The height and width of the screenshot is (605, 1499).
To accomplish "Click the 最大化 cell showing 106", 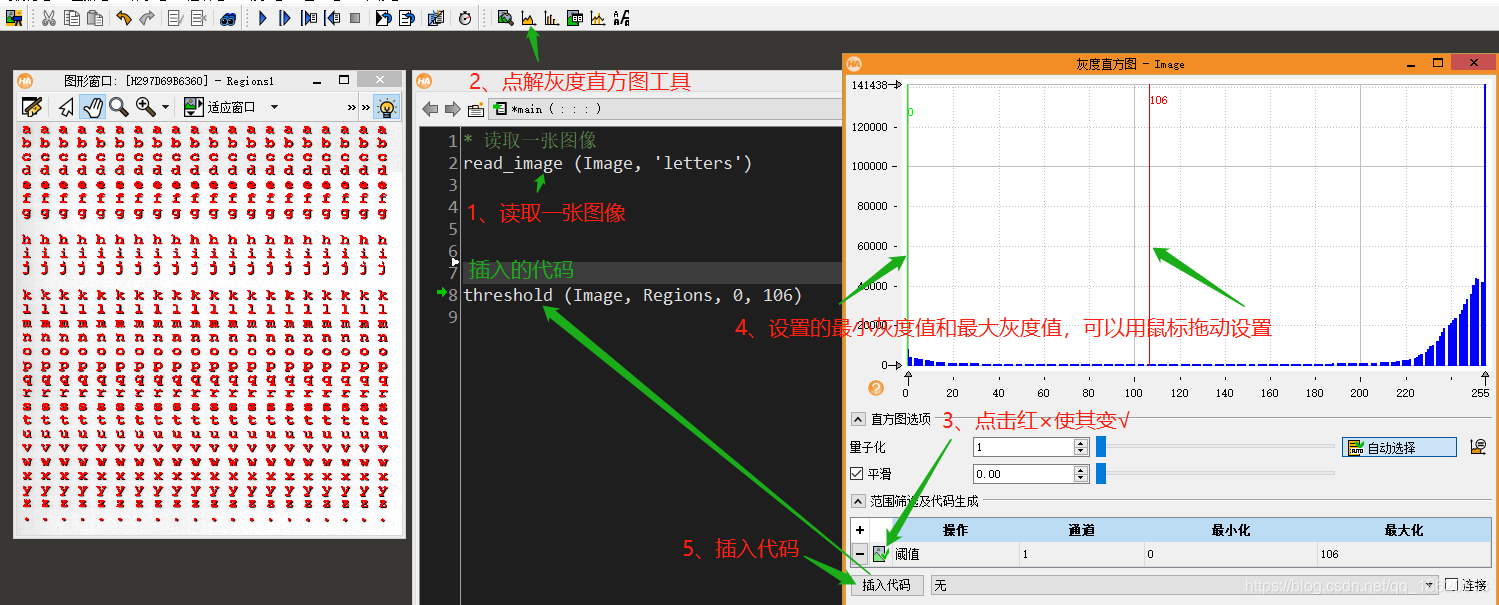I will pos(1403,554).
